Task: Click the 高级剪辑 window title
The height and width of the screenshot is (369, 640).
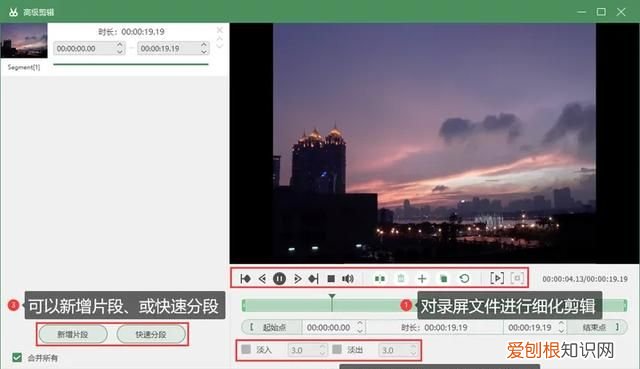Action: [x=38, y=12]
